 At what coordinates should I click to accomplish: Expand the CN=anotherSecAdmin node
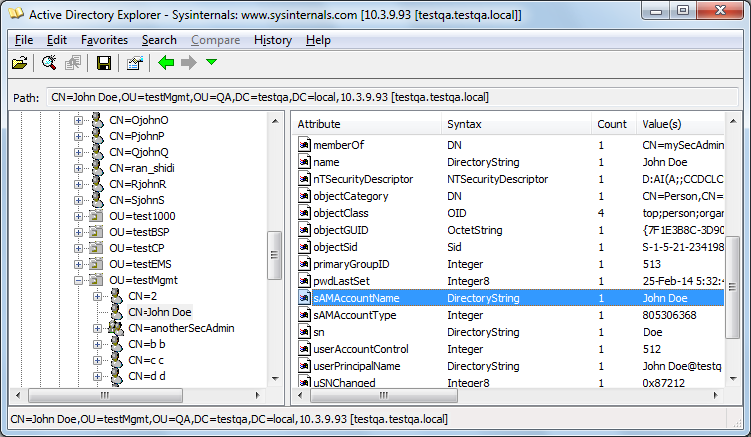98,328
